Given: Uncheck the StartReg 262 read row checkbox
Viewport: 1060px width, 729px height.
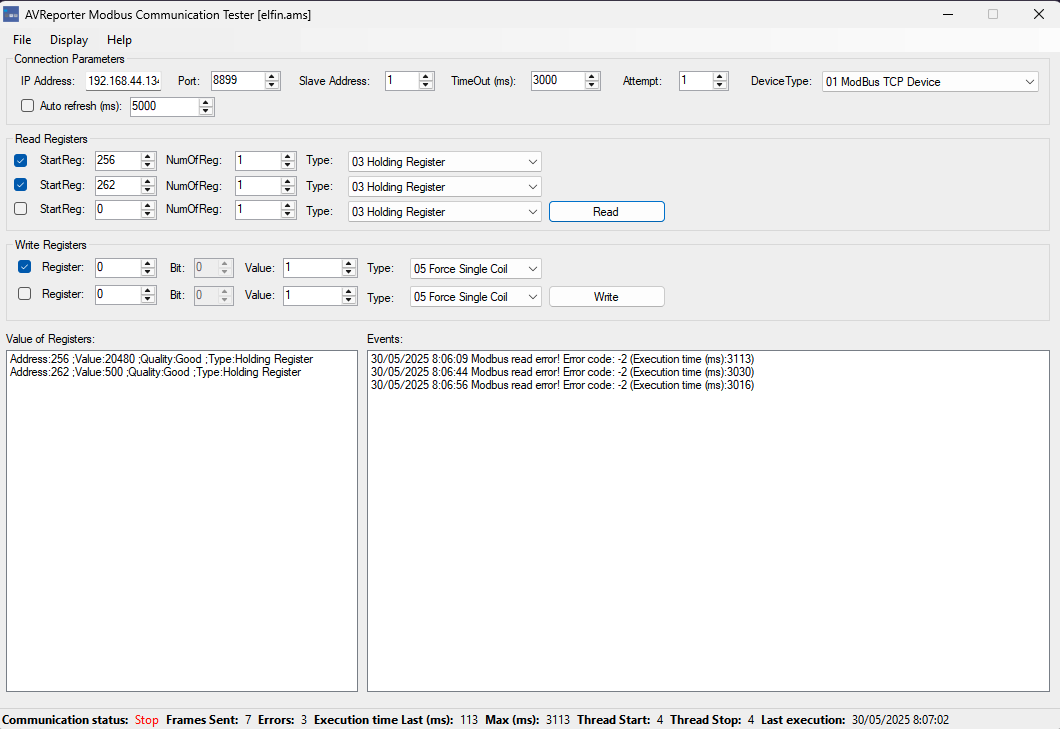Looking at the screenshot, I should click(x=22, y=185).
